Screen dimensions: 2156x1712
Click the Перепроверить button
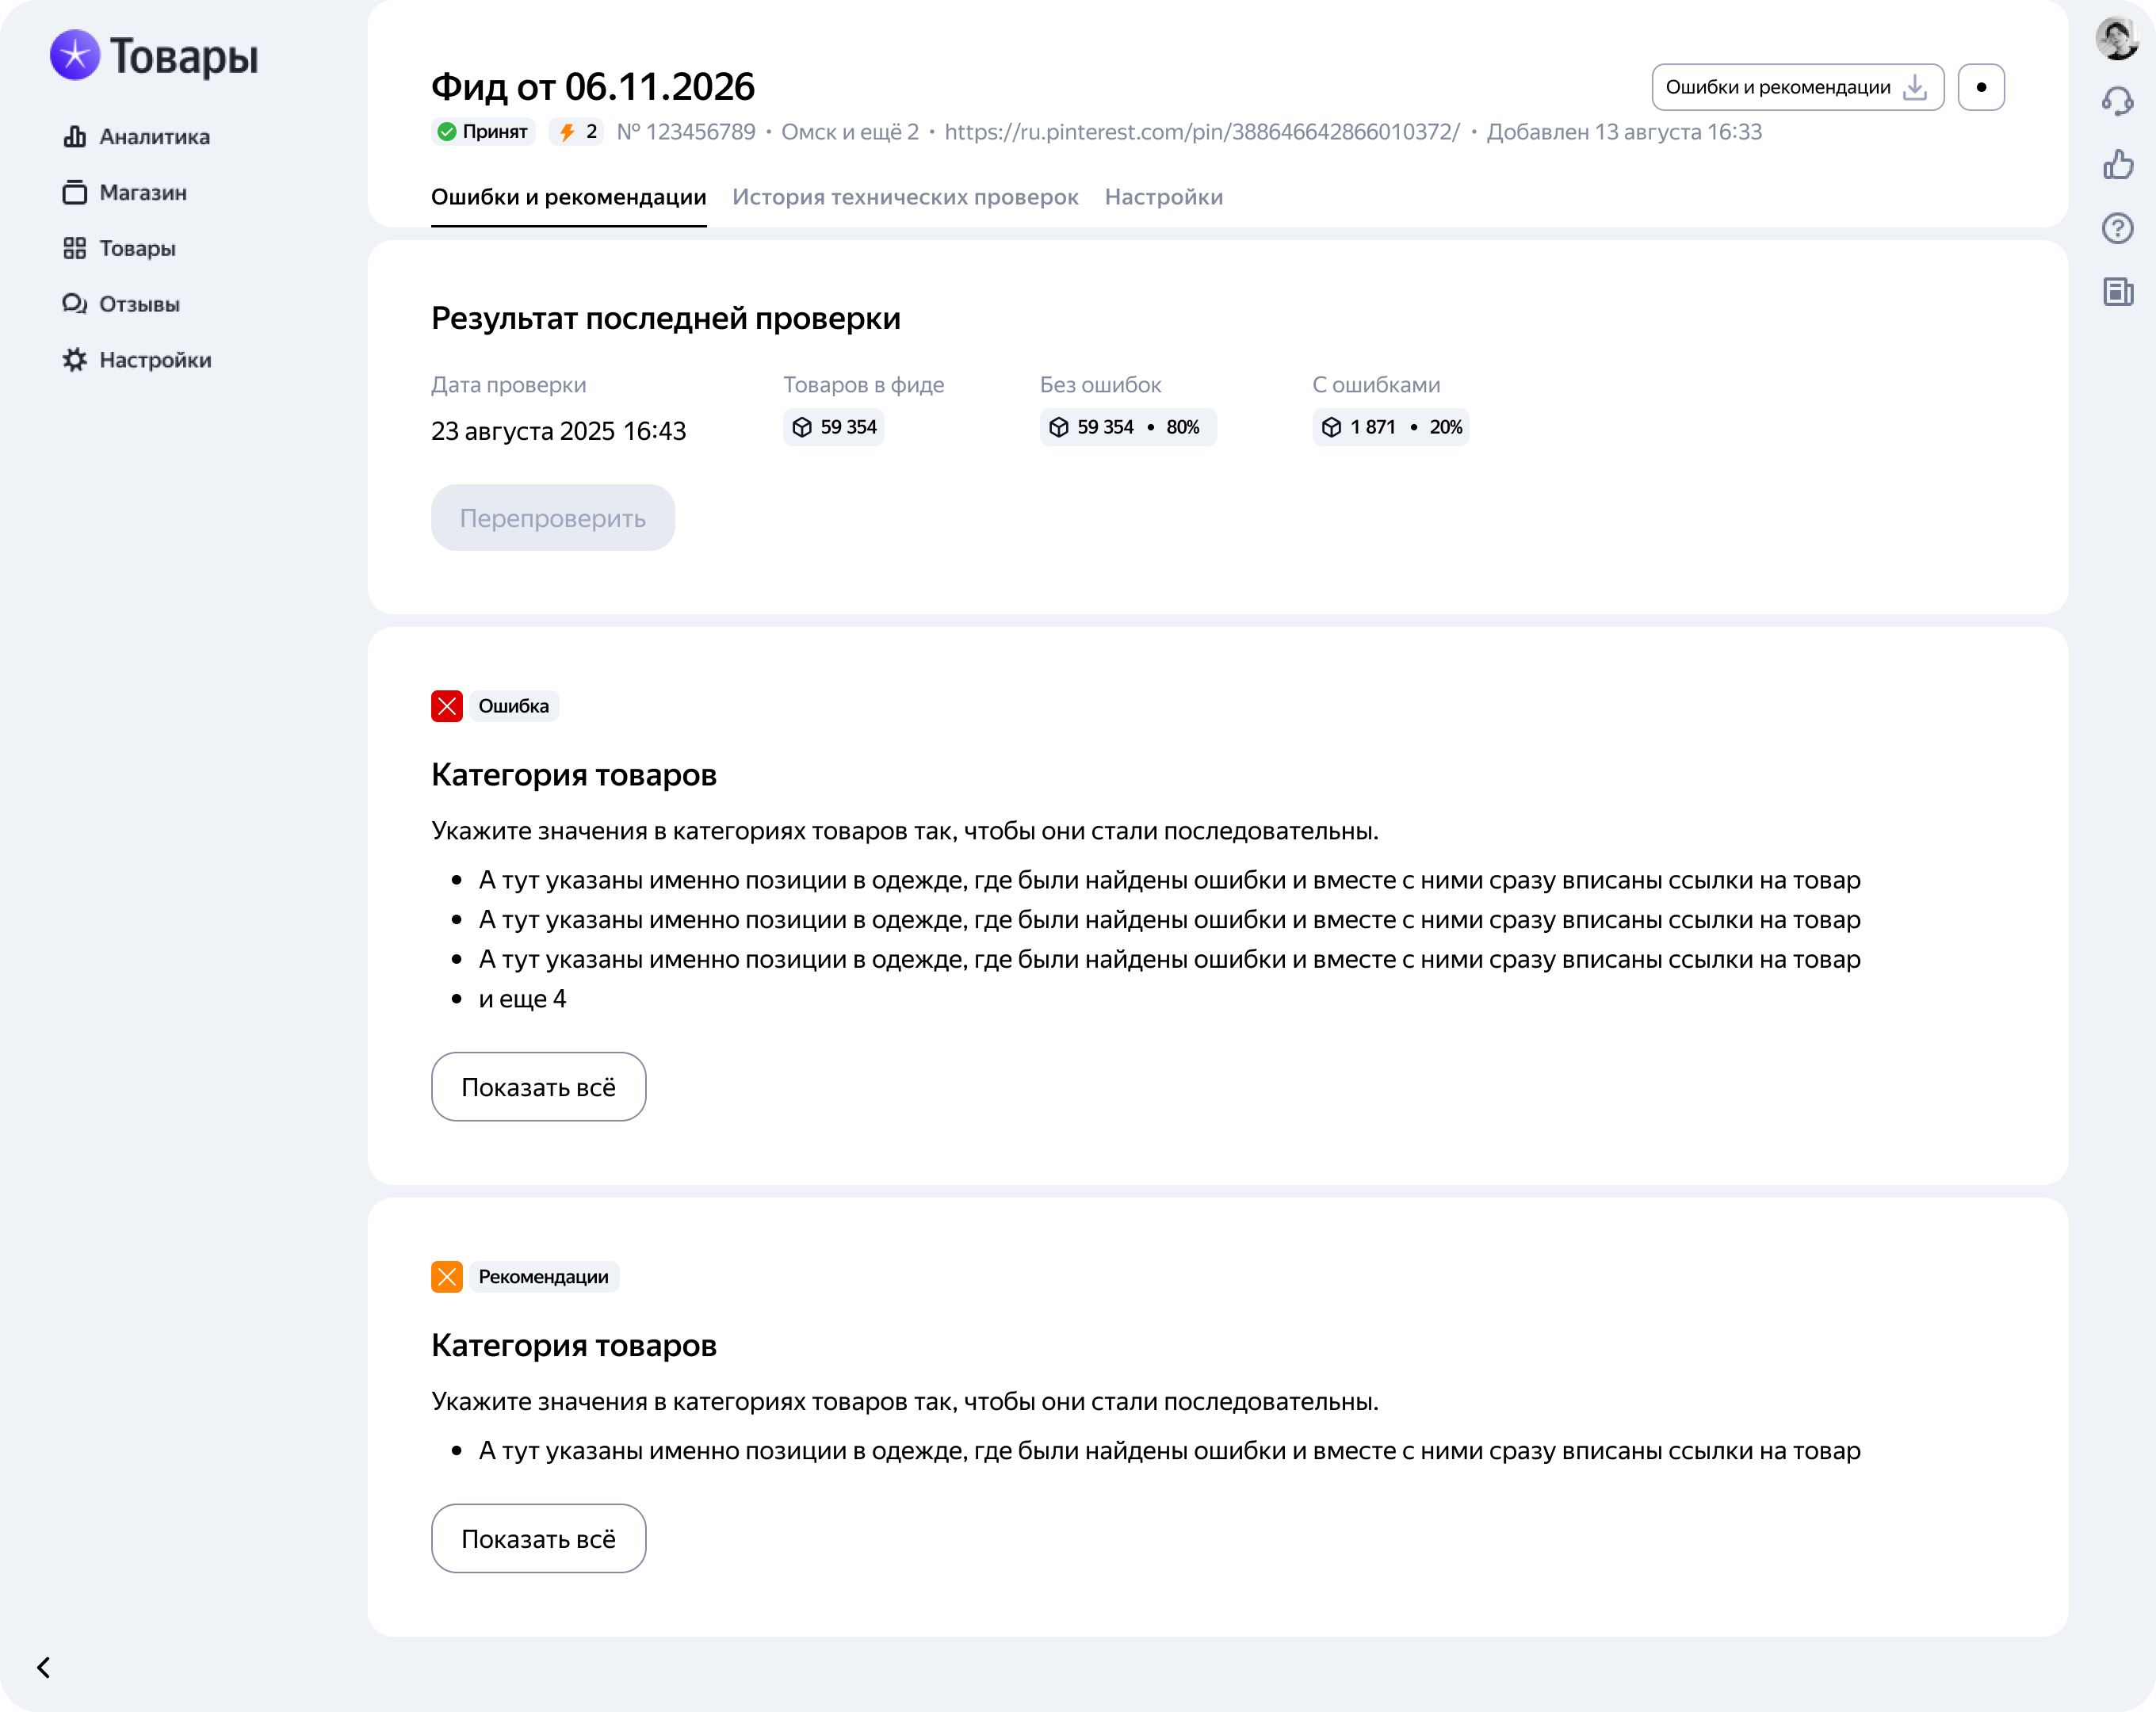(553, 518)
